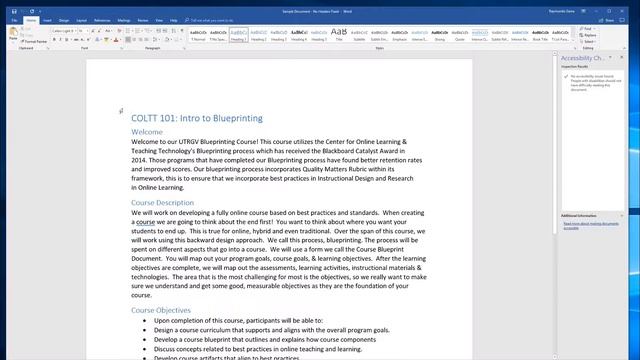
Task: Click the Redo icon in title bar
Action: [x=32, y=11]
